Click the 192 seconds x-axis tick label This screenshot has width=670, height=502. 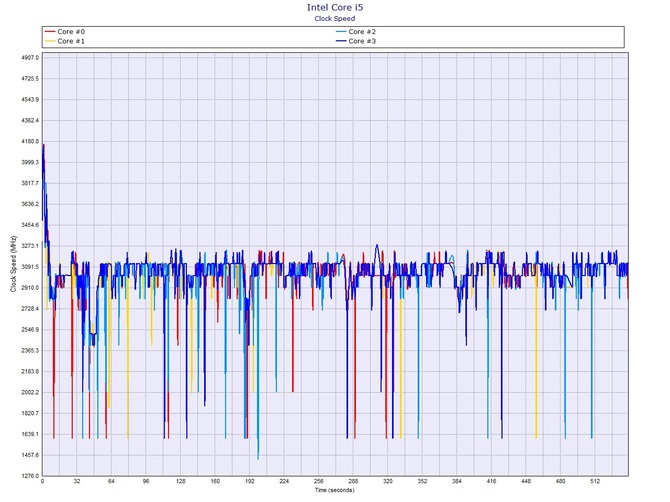click(250, 481)
